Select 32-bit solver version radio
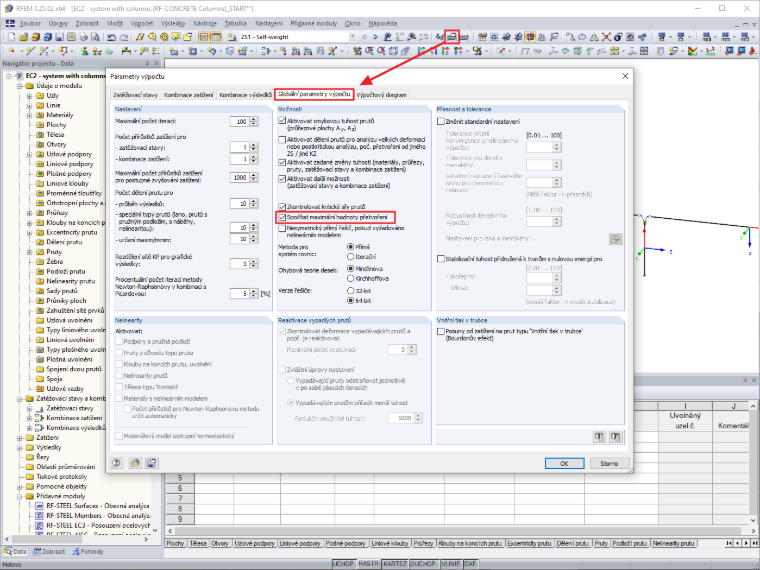The width and height of the screenshot is (760, 570). pos(350,290)
